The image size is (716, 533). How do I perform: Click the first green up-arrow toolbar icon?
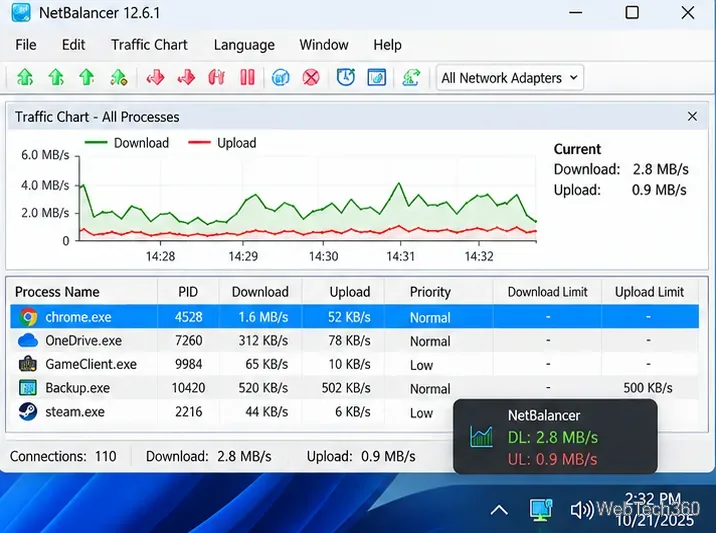click(x=25, y=78)
